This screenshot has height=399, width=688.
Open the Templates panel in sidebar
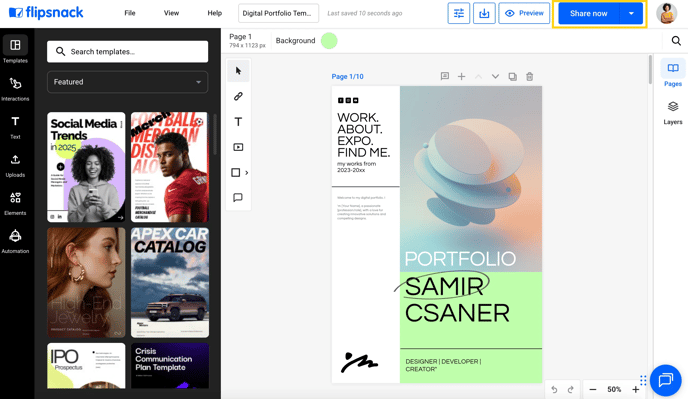coord(15,50)
